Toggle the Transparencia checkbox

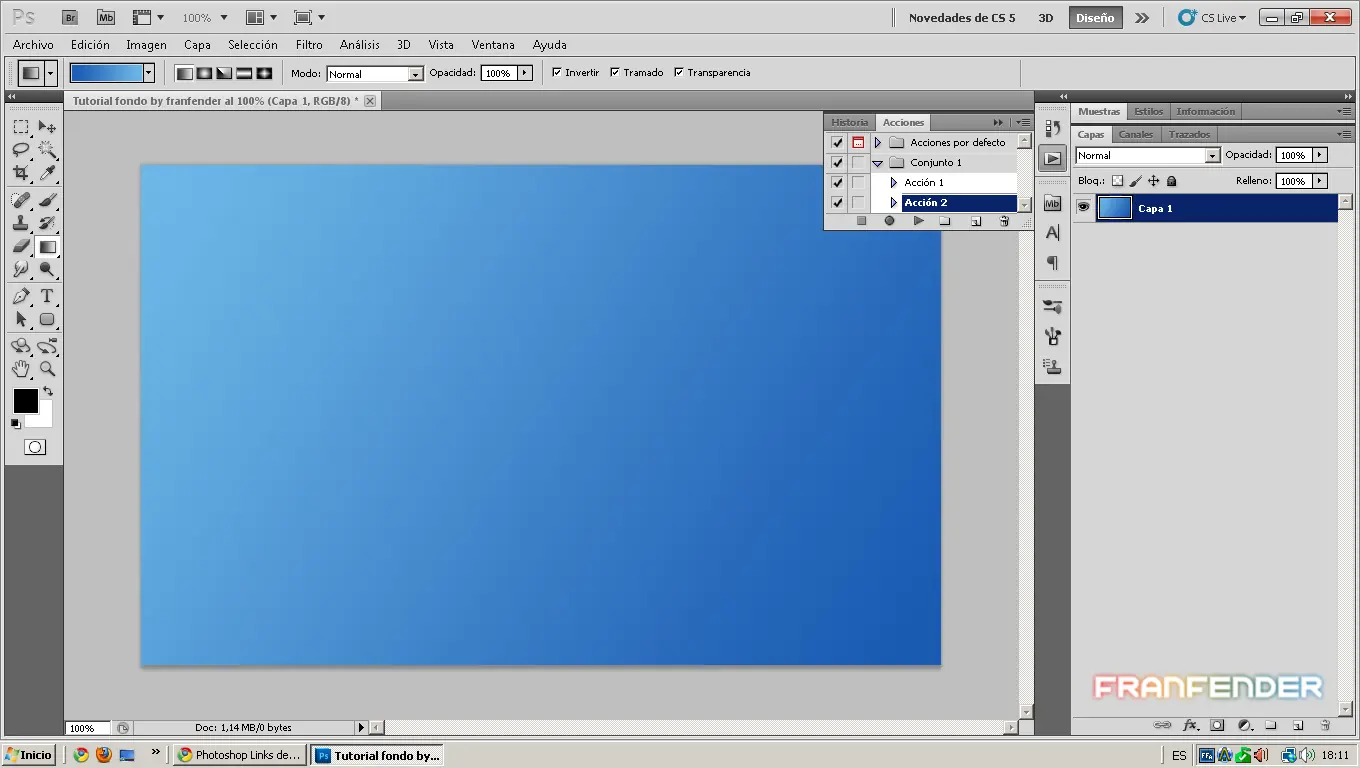click(679, 72)
